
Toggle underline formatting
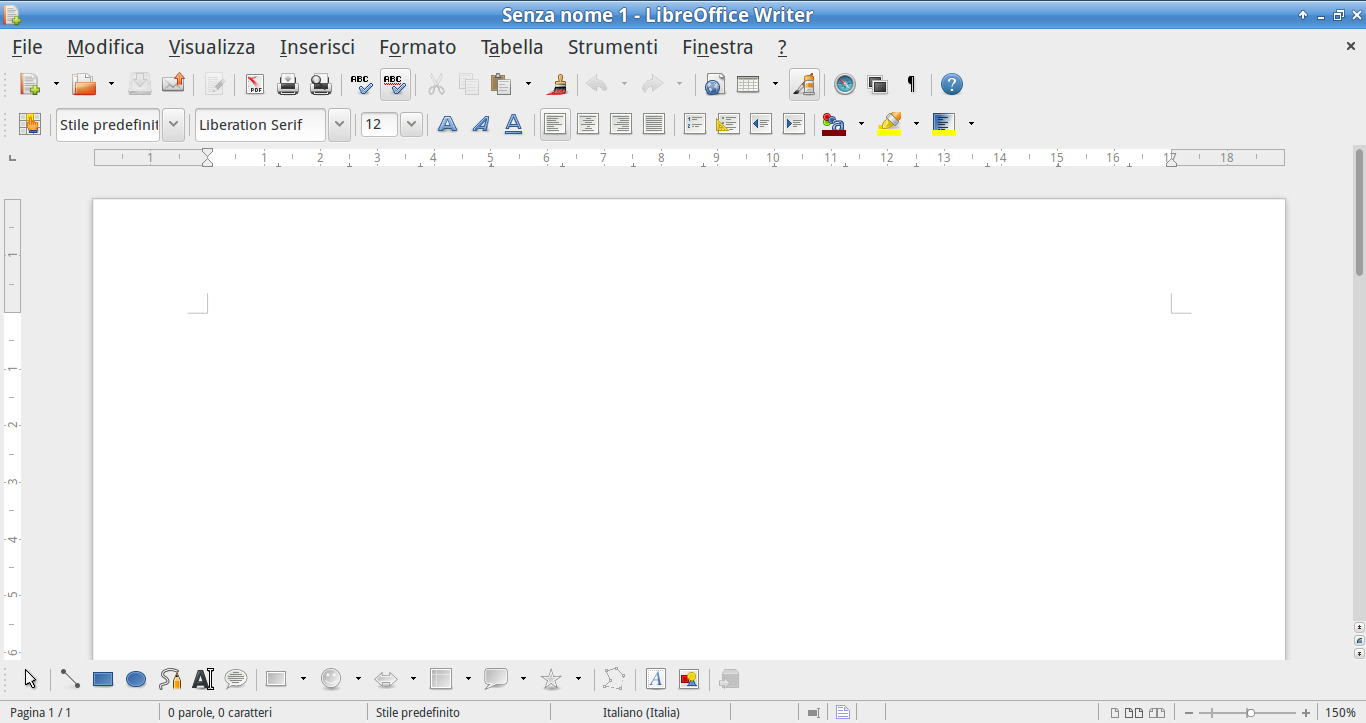coord(513,124)
